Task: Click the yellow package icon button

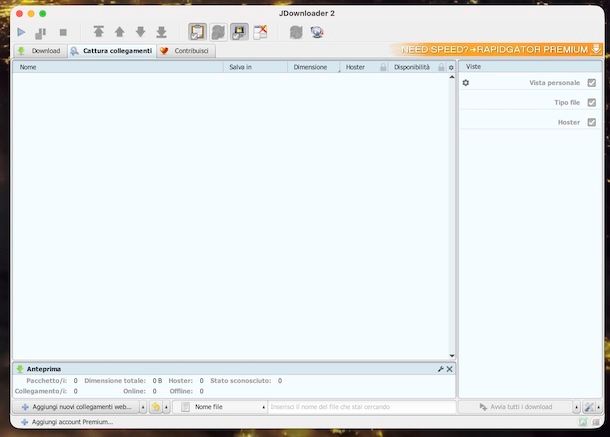Action: tap(156, 407)
